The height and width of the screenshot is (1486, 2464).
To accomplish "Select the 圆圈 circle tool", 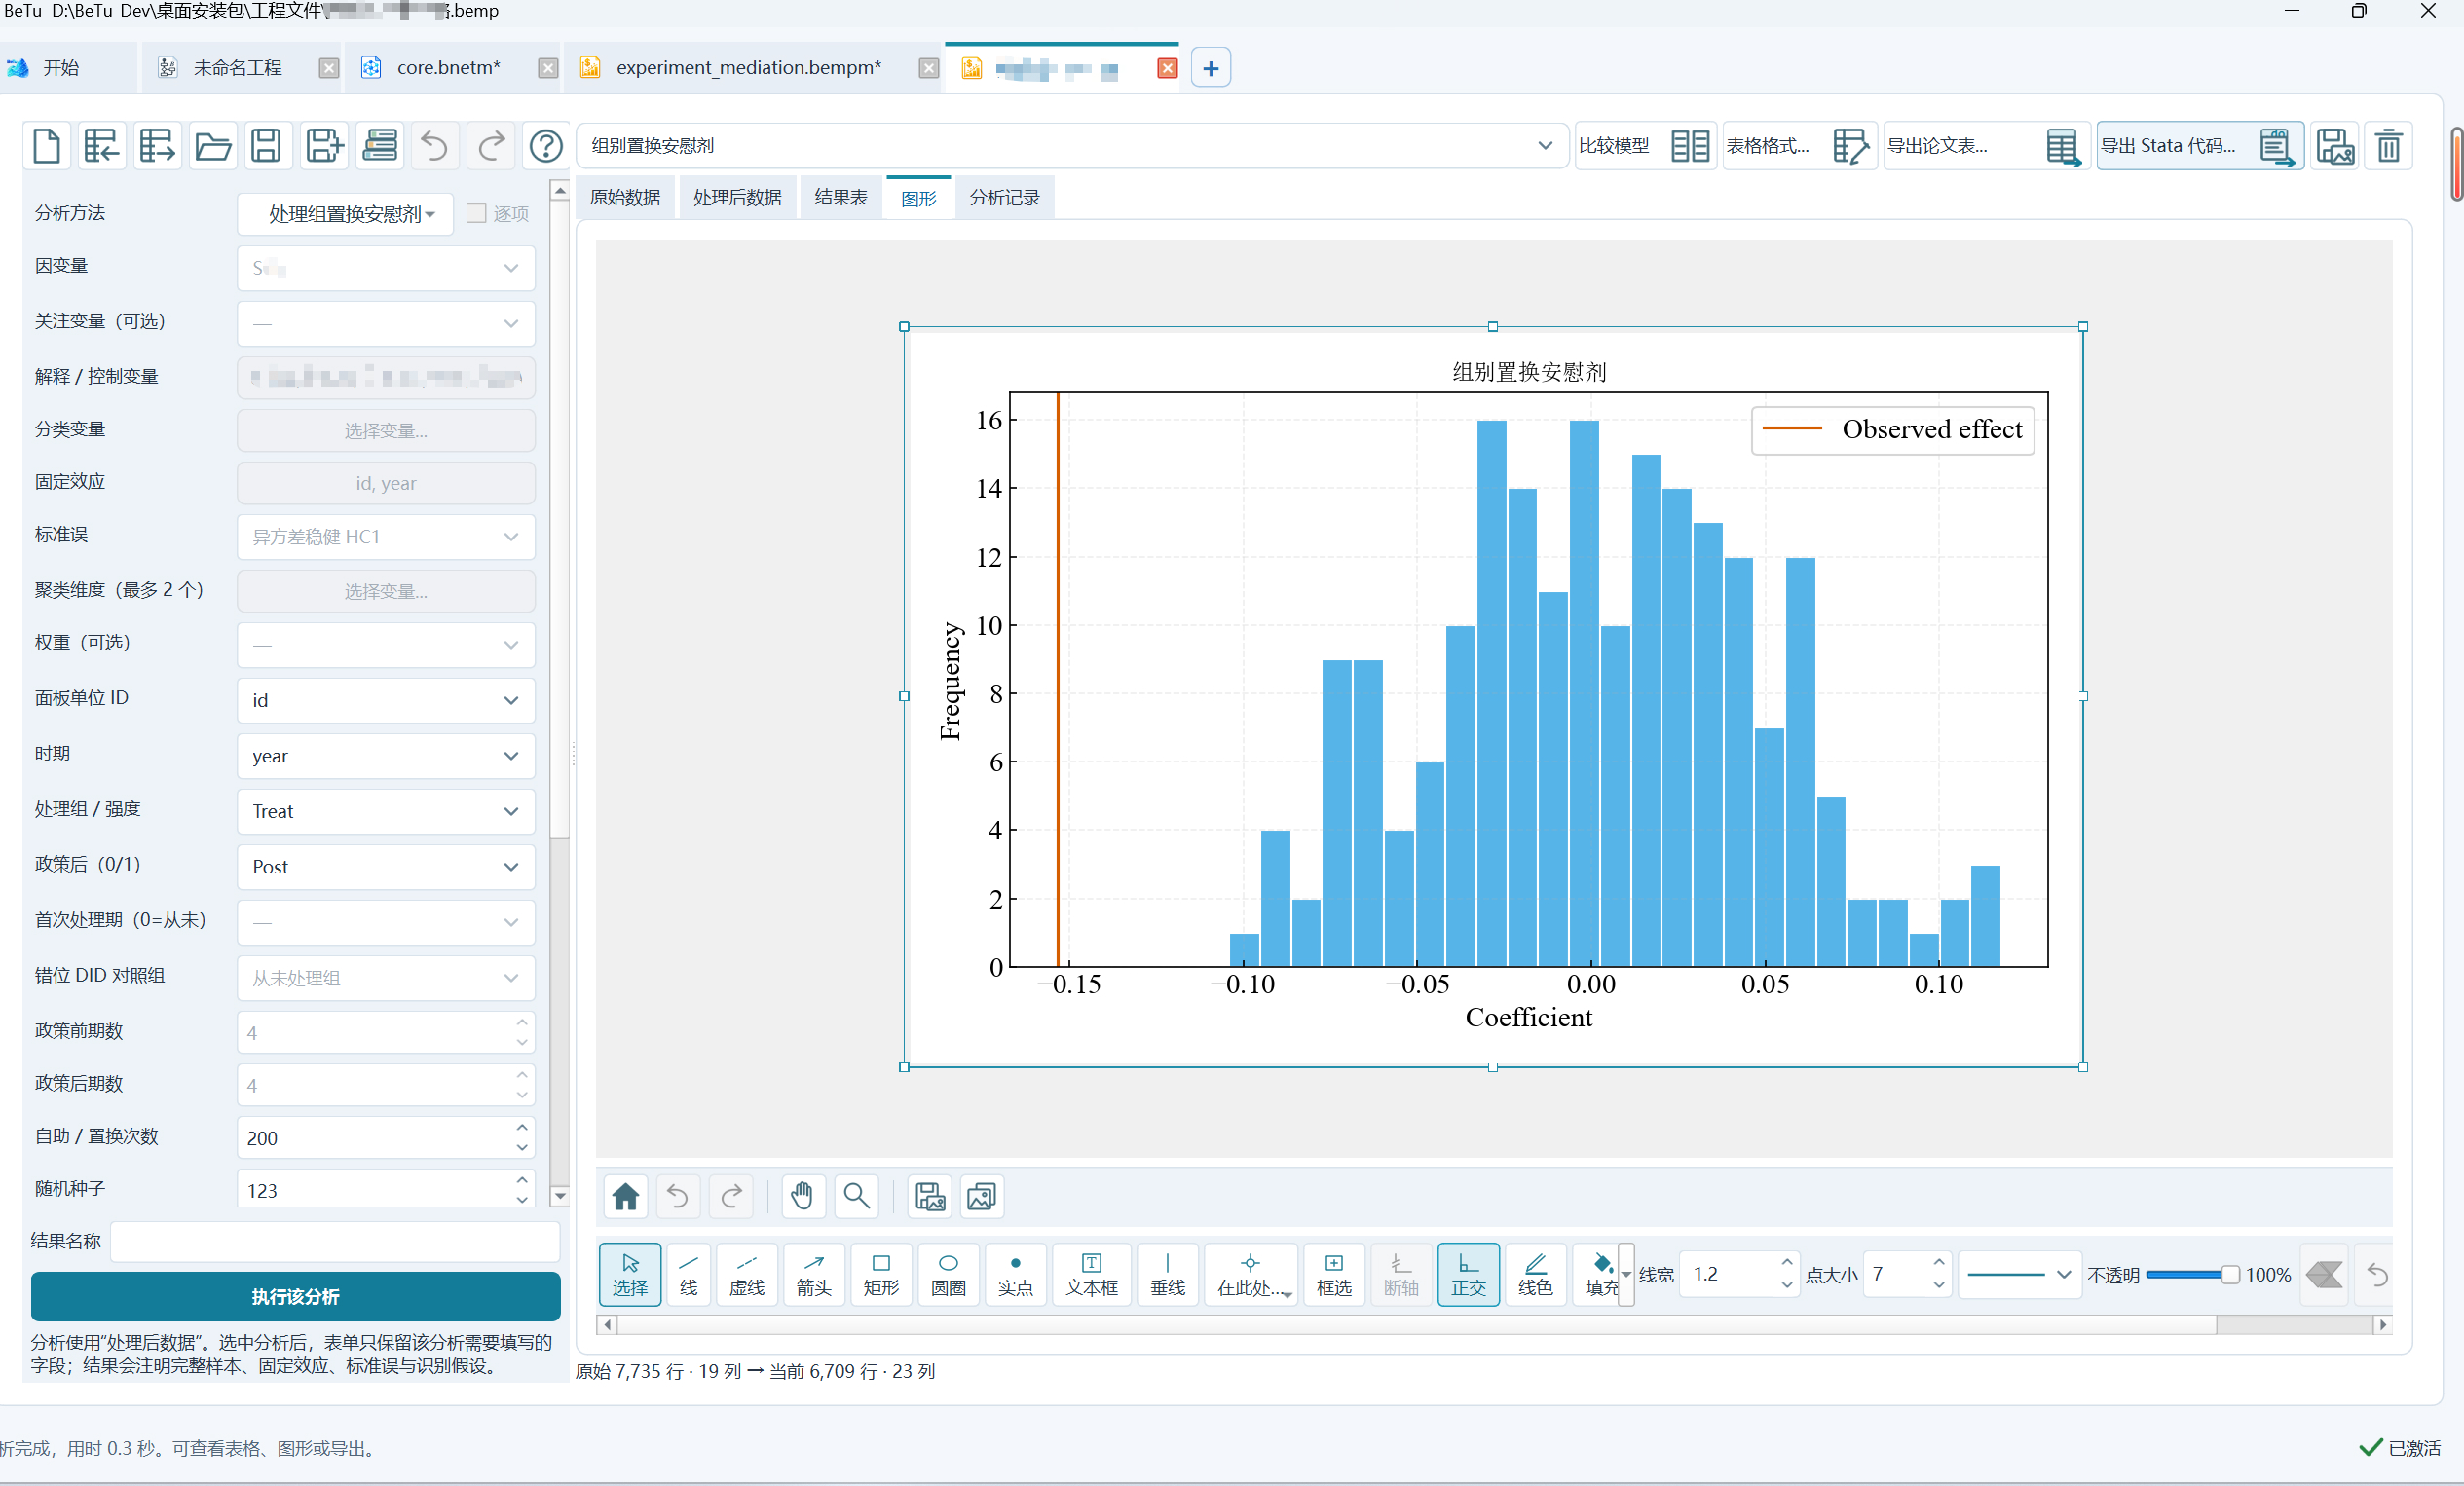I will tap(948, 1274).
